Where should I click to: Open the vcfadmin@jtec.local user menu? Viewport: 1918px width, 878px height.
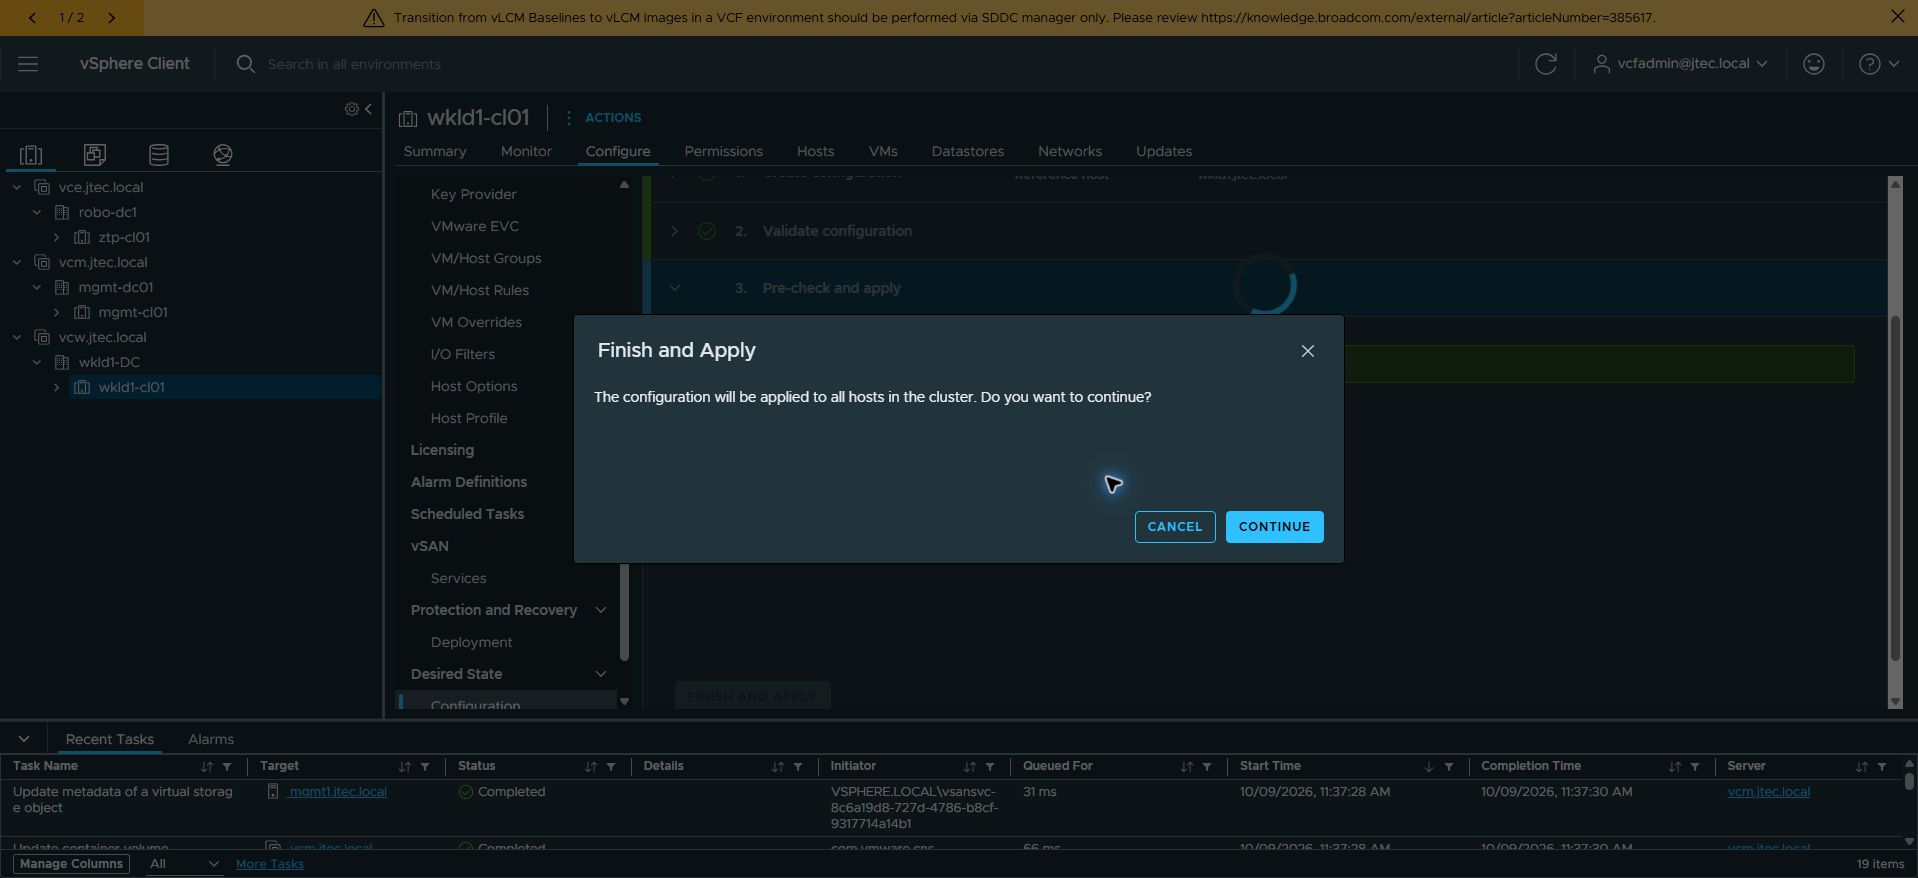click(1680, 64)
